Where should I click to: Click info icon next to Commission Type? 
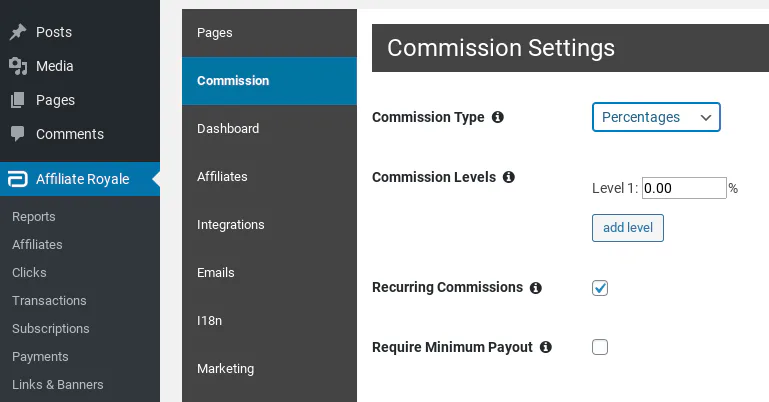click(x=498, y=117)
